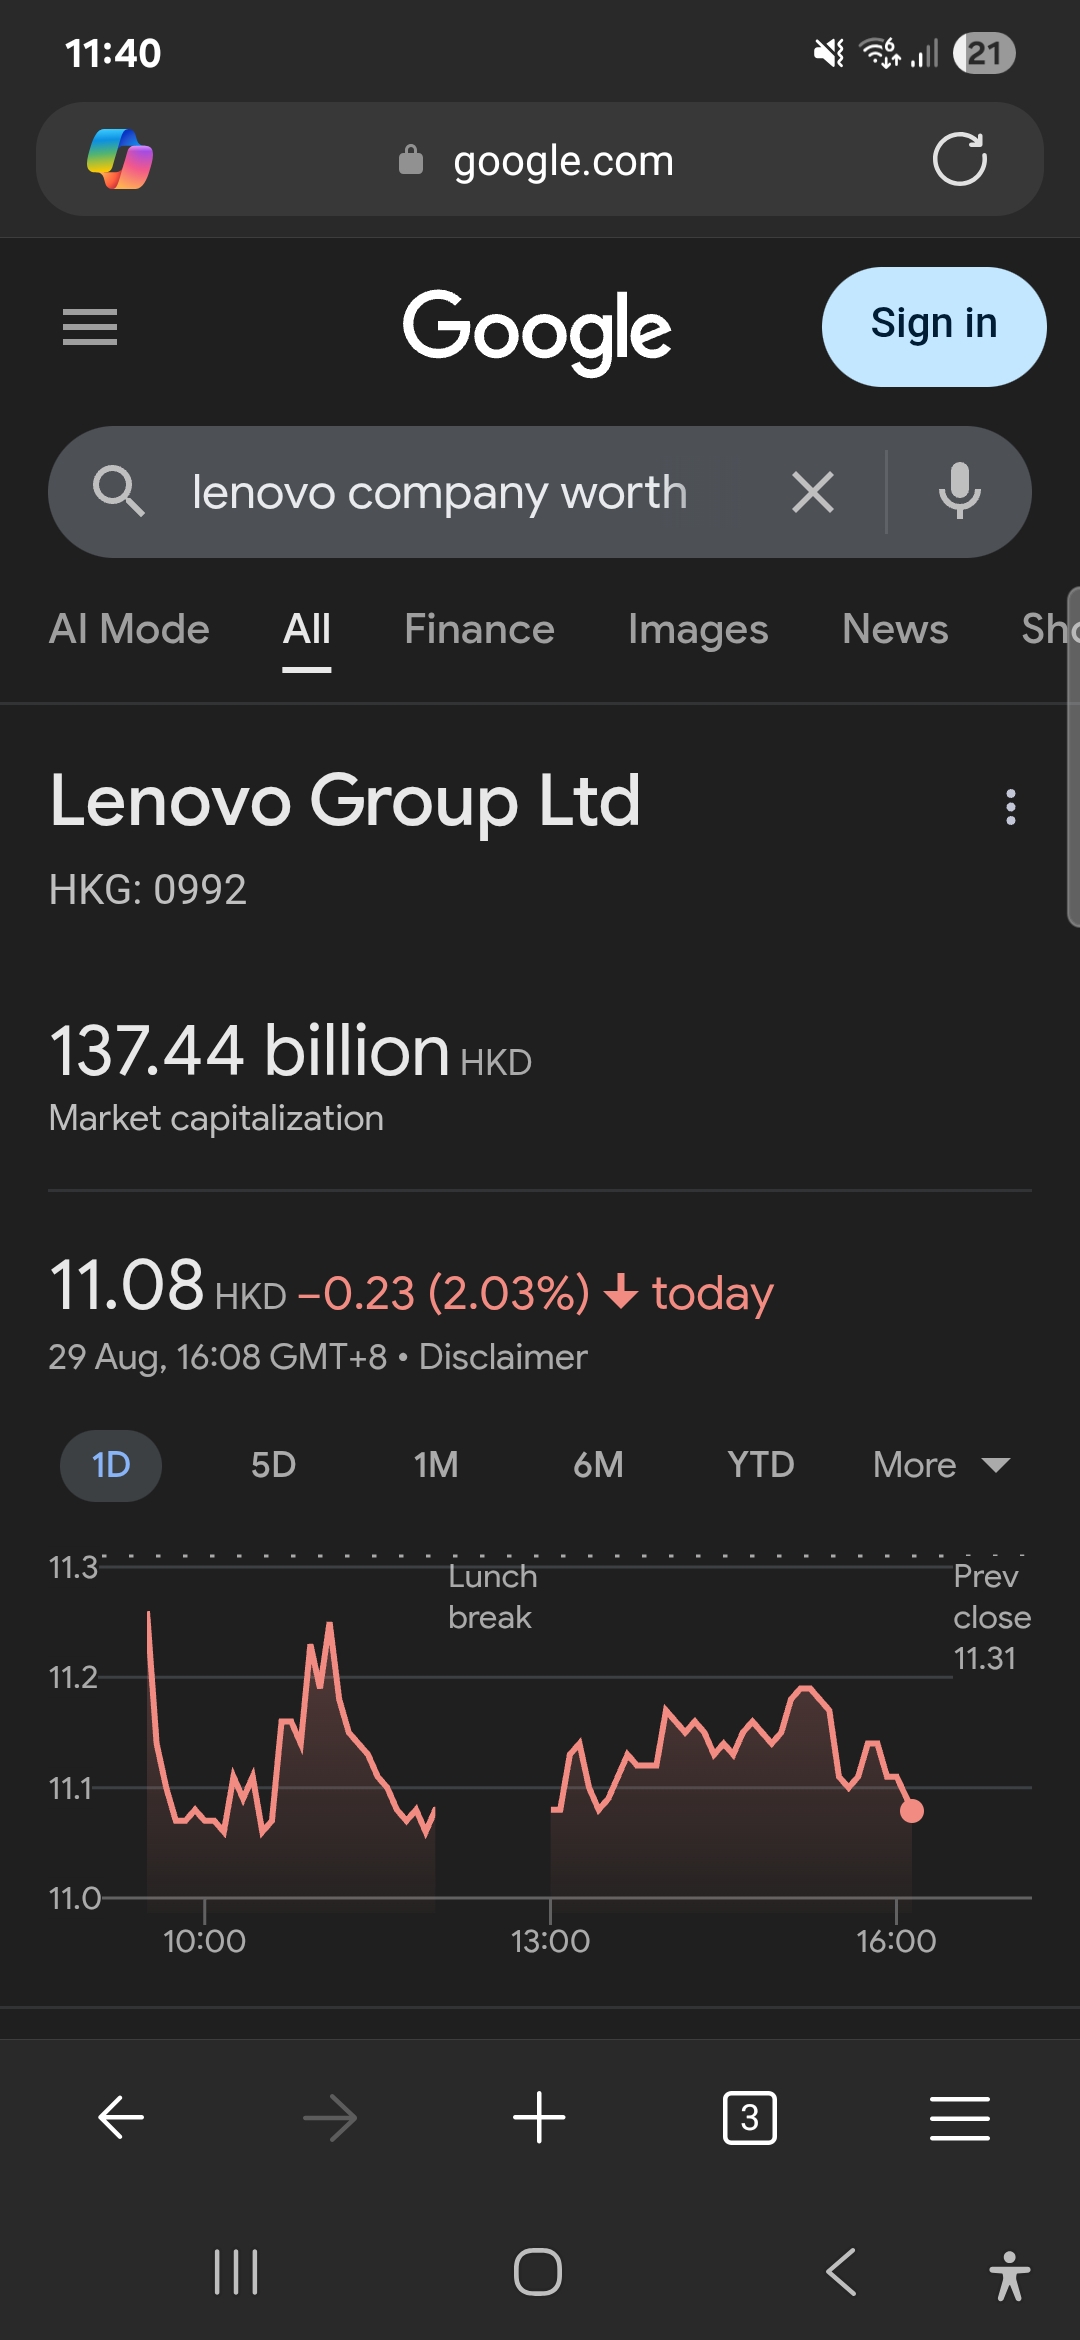Switch to the Finance tab
This screenshot has width=1080, height=2340.
click(479, 630)
